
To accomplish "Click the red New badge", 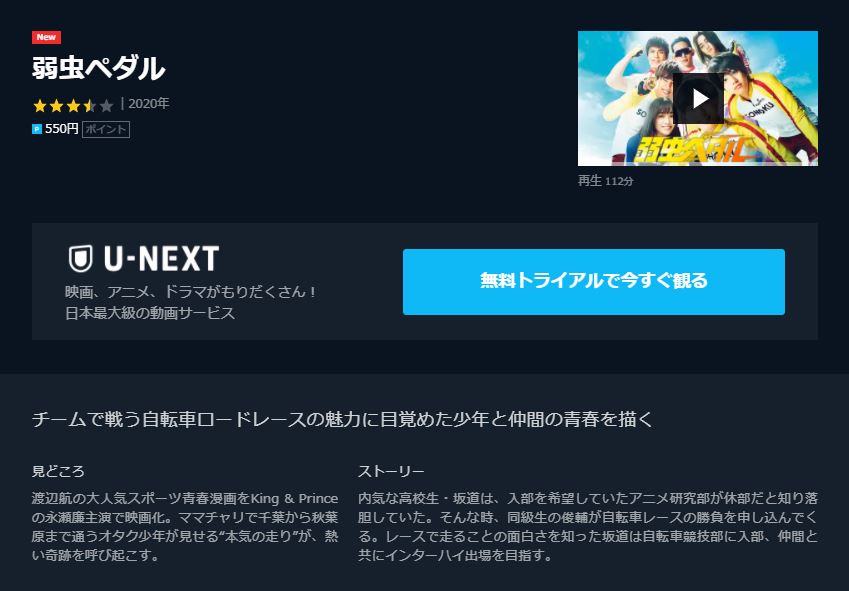I will coord(46,37).
